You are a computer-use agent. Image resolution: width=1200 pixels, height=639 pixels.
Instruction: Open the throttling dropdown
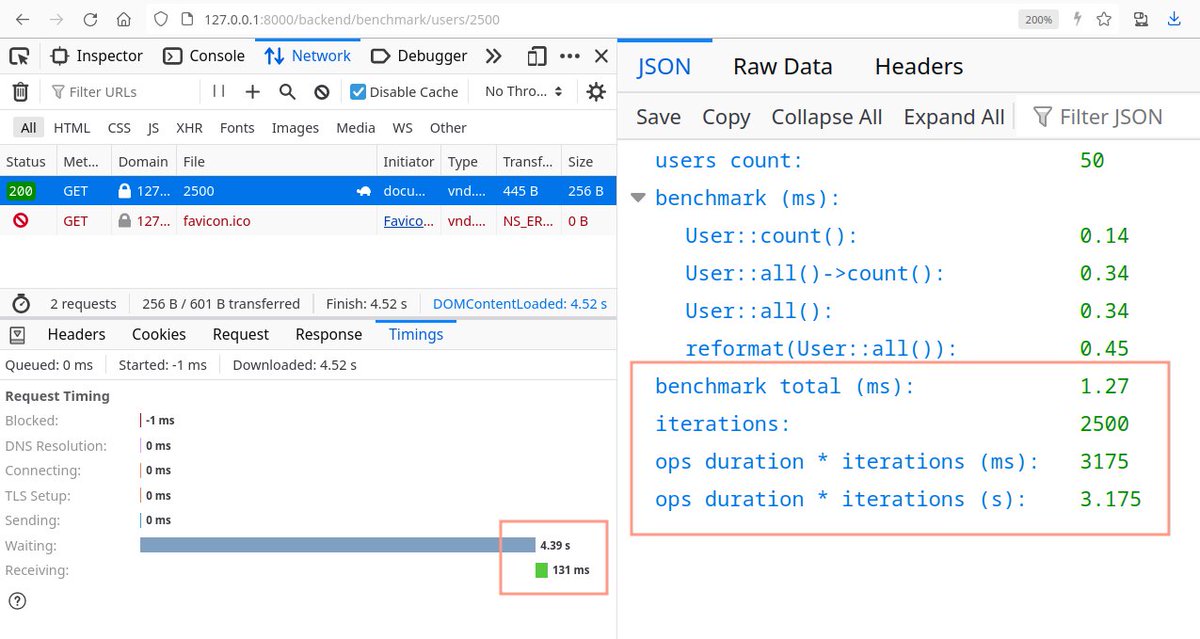(523, 92)
